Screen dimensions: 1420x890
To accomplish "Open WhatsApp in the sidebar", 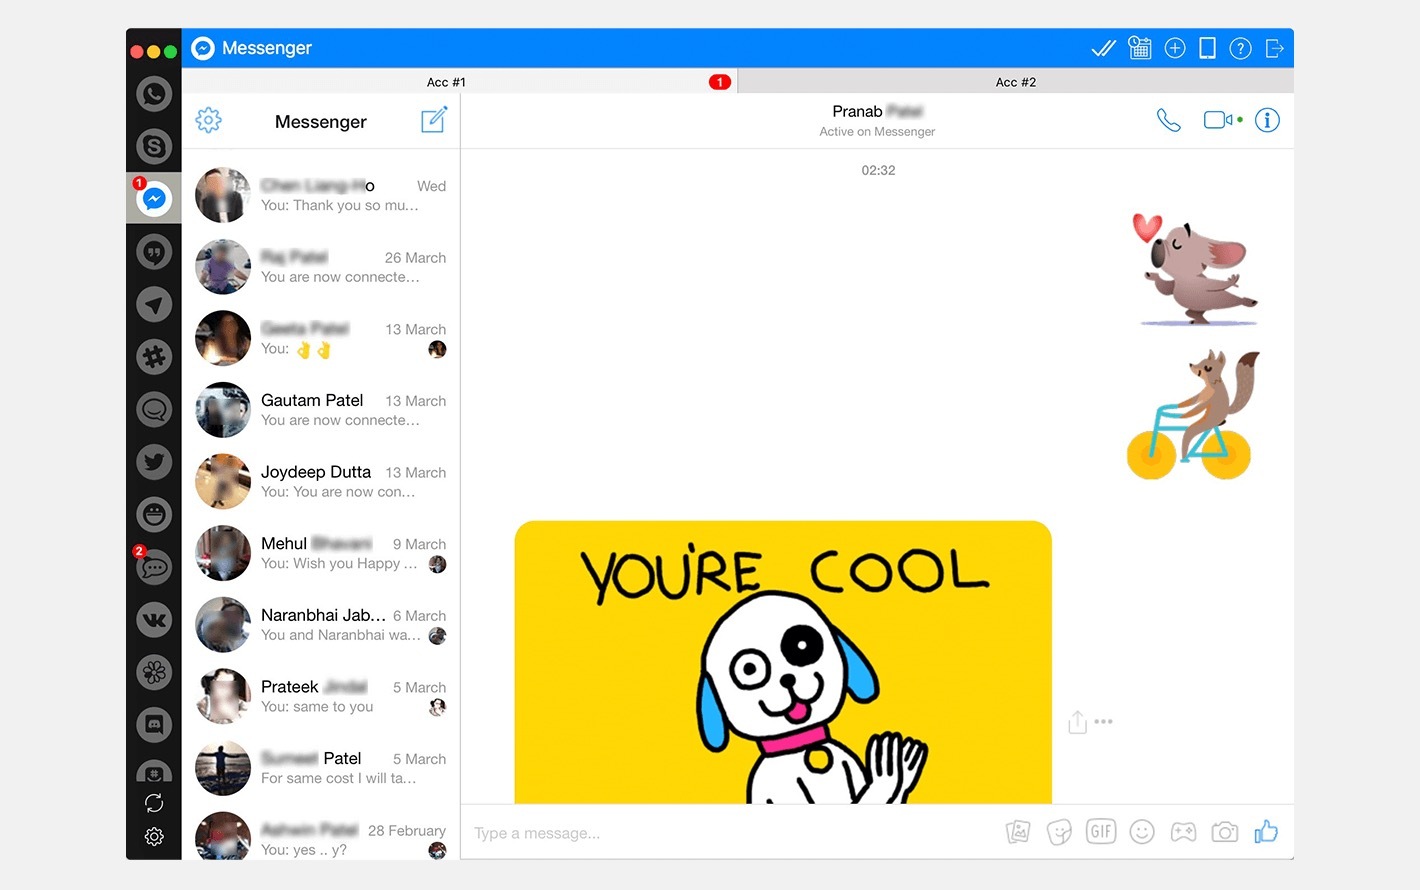I will pyautogui.click(x=154, y=94).
